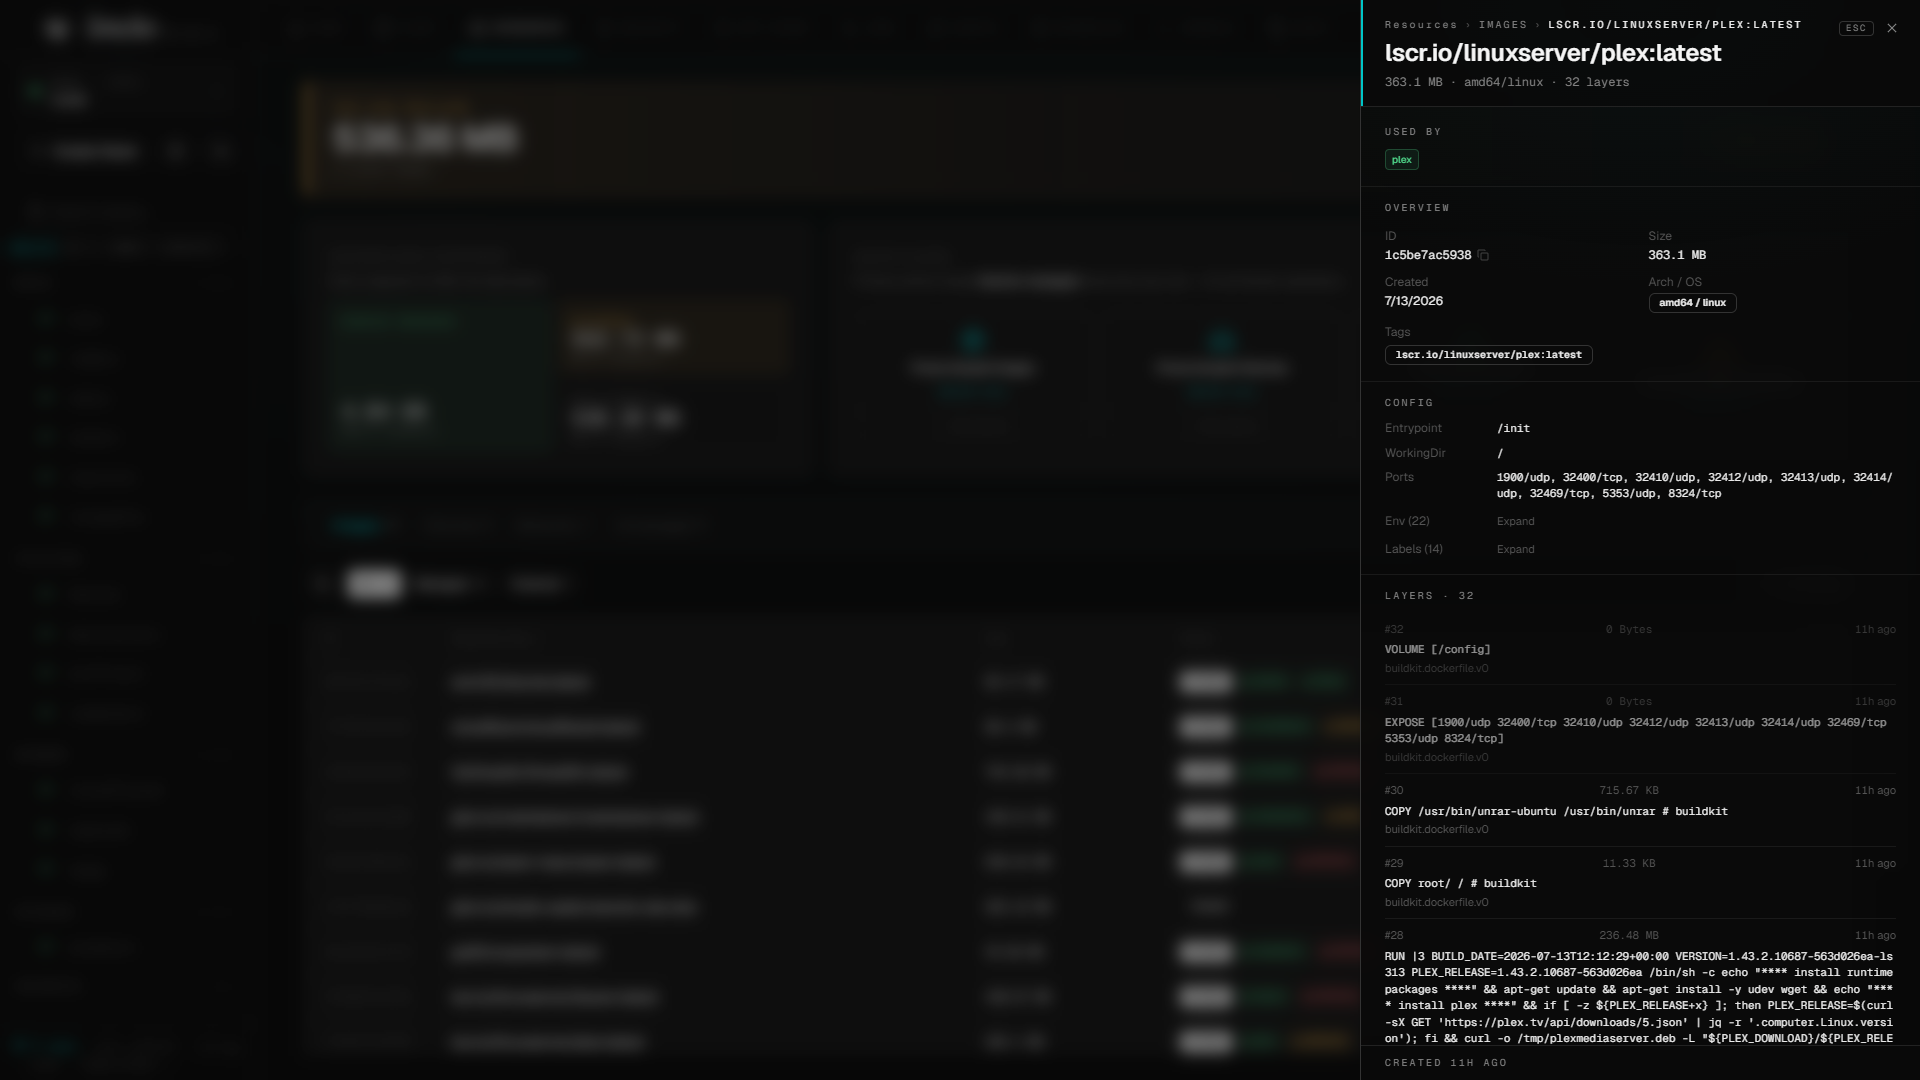Click the 715.67 KB size of layer #30

1628,791
